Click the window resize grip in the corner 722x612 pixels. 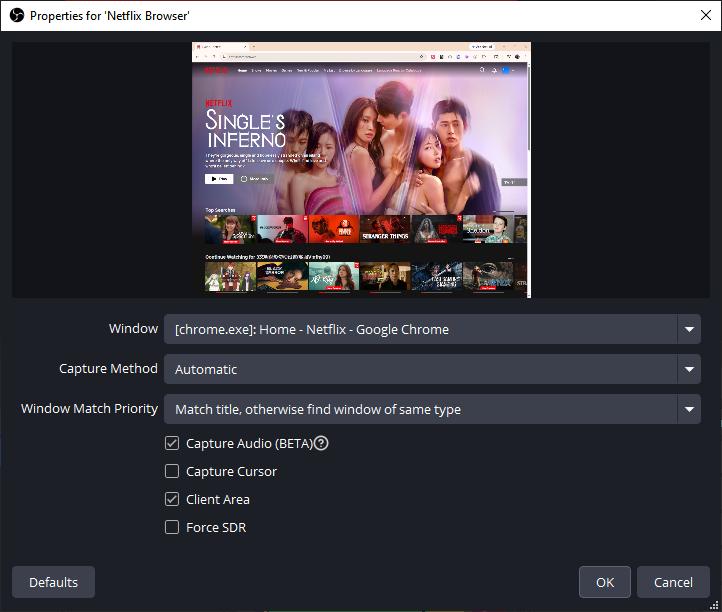click(715, 606)
